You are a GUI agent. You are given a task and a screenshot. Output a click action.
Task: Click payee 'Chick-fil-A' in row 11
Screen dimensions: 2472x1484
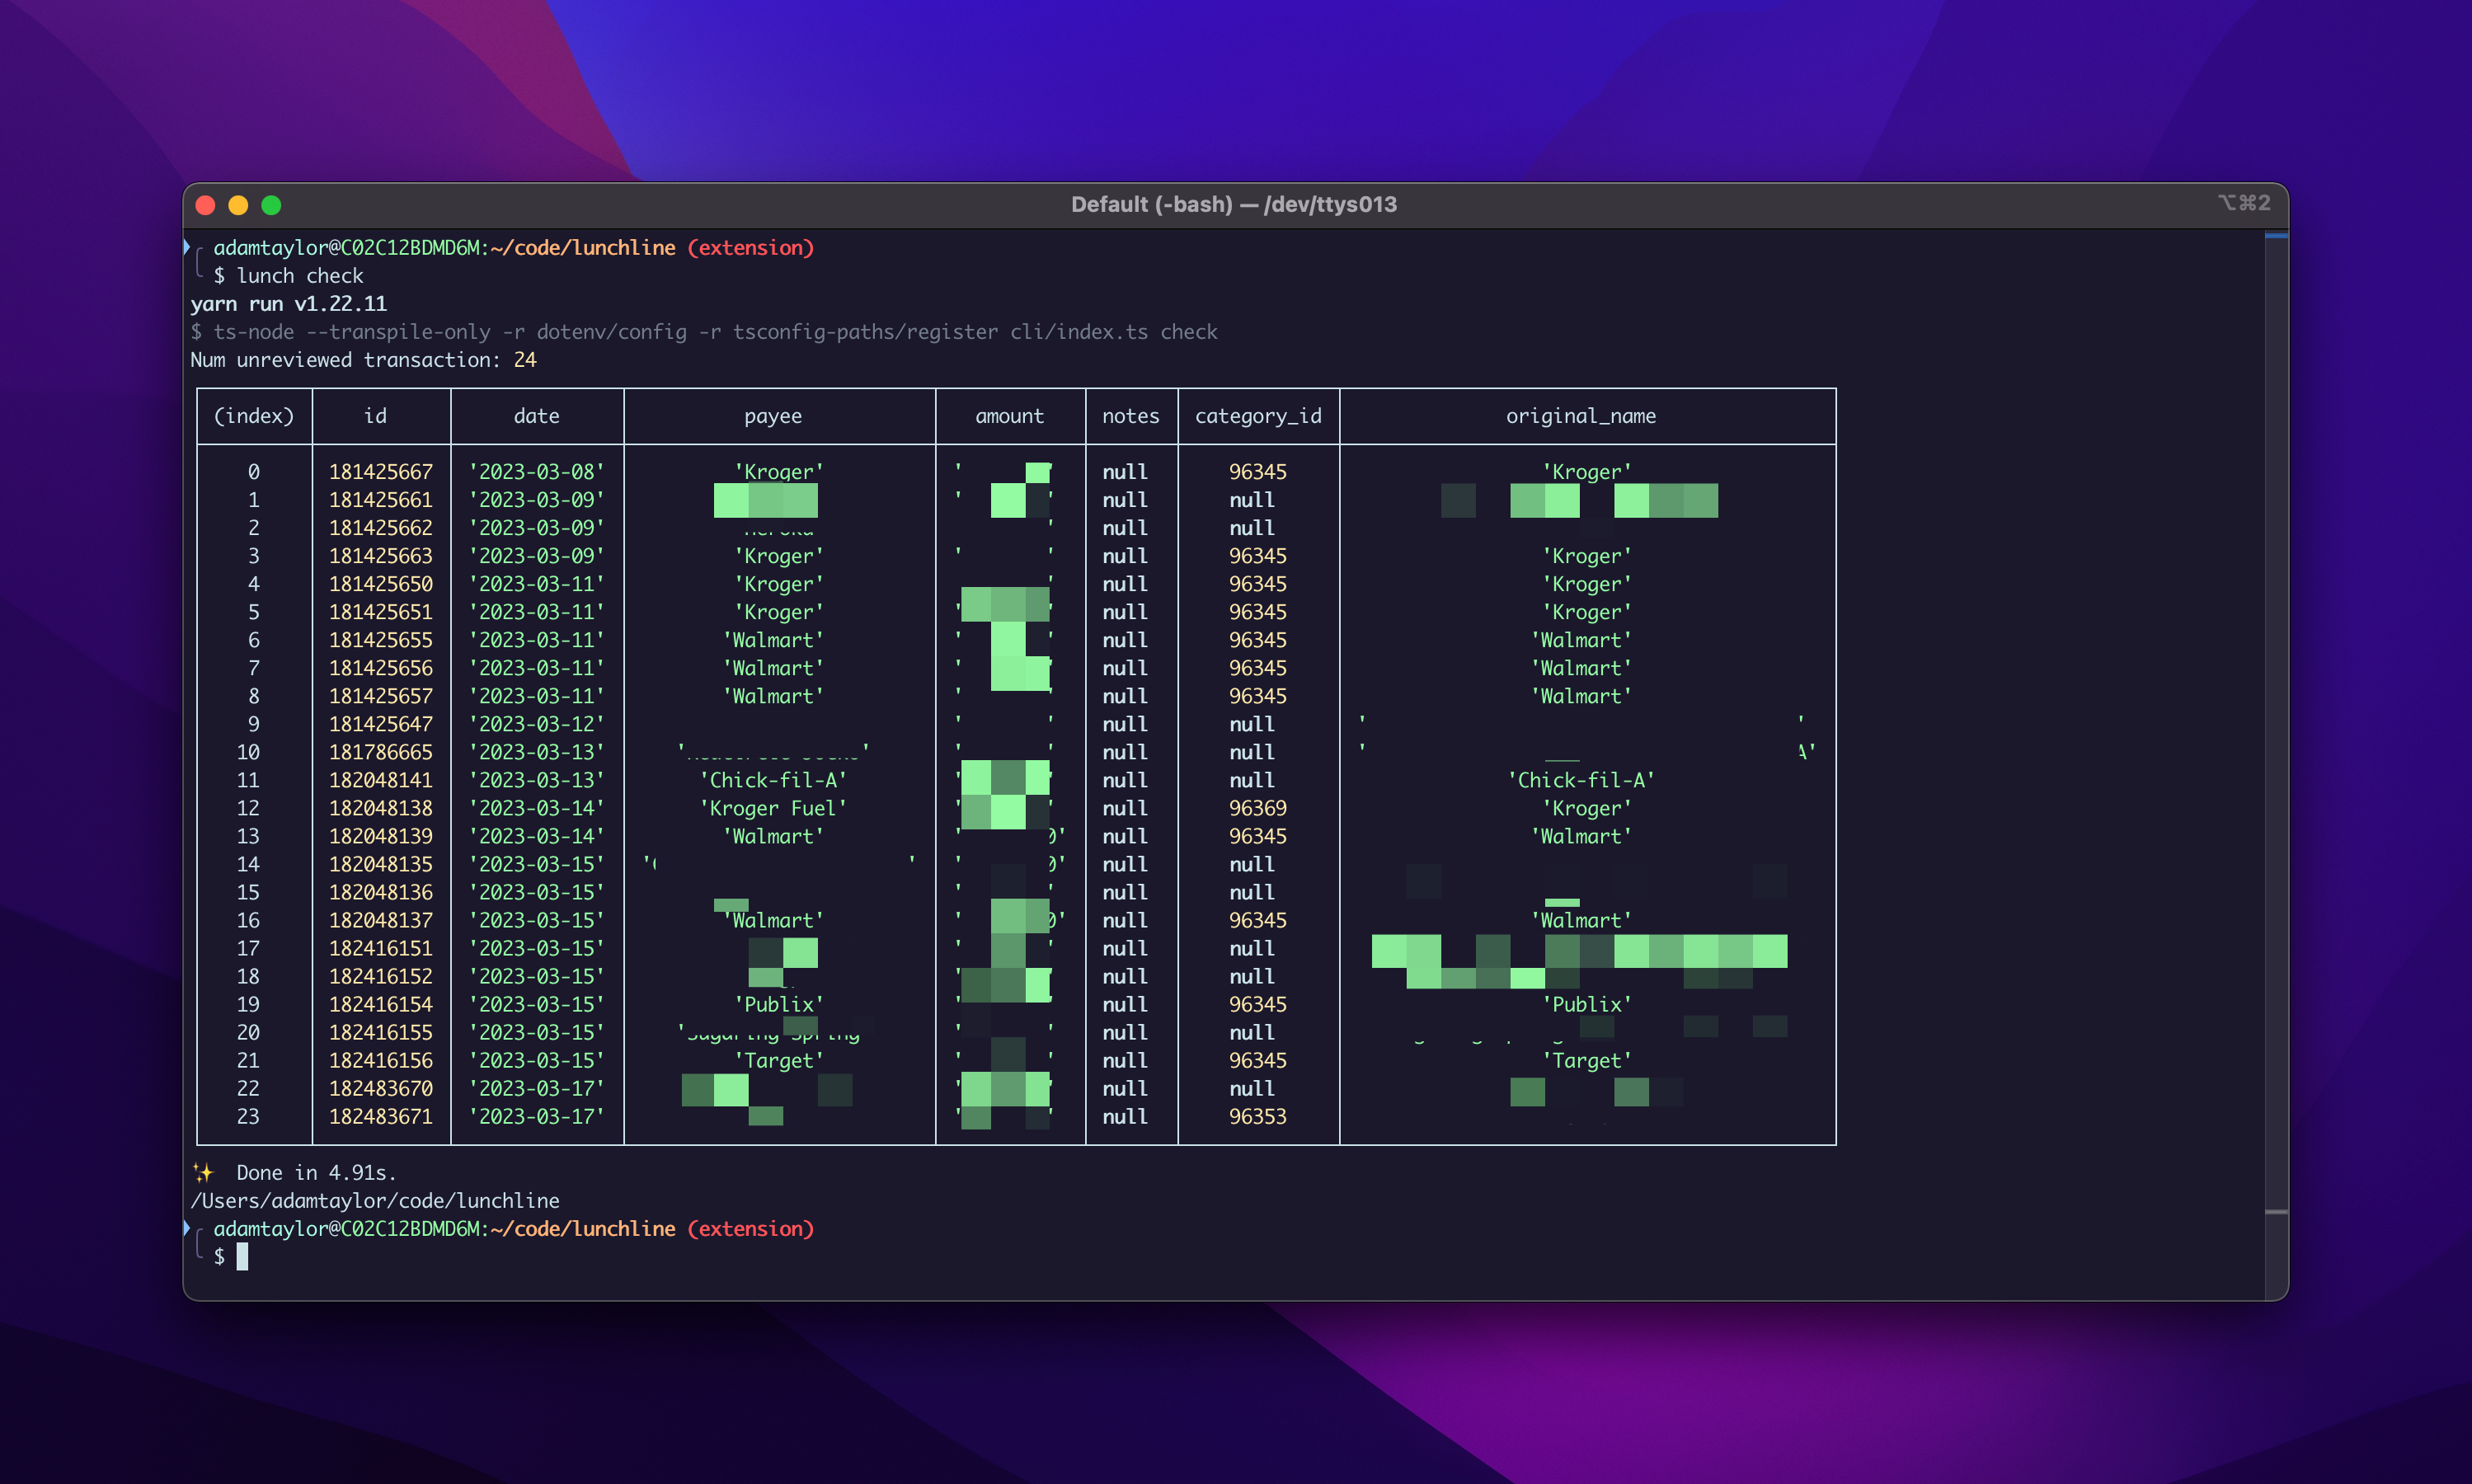[773, 780]
